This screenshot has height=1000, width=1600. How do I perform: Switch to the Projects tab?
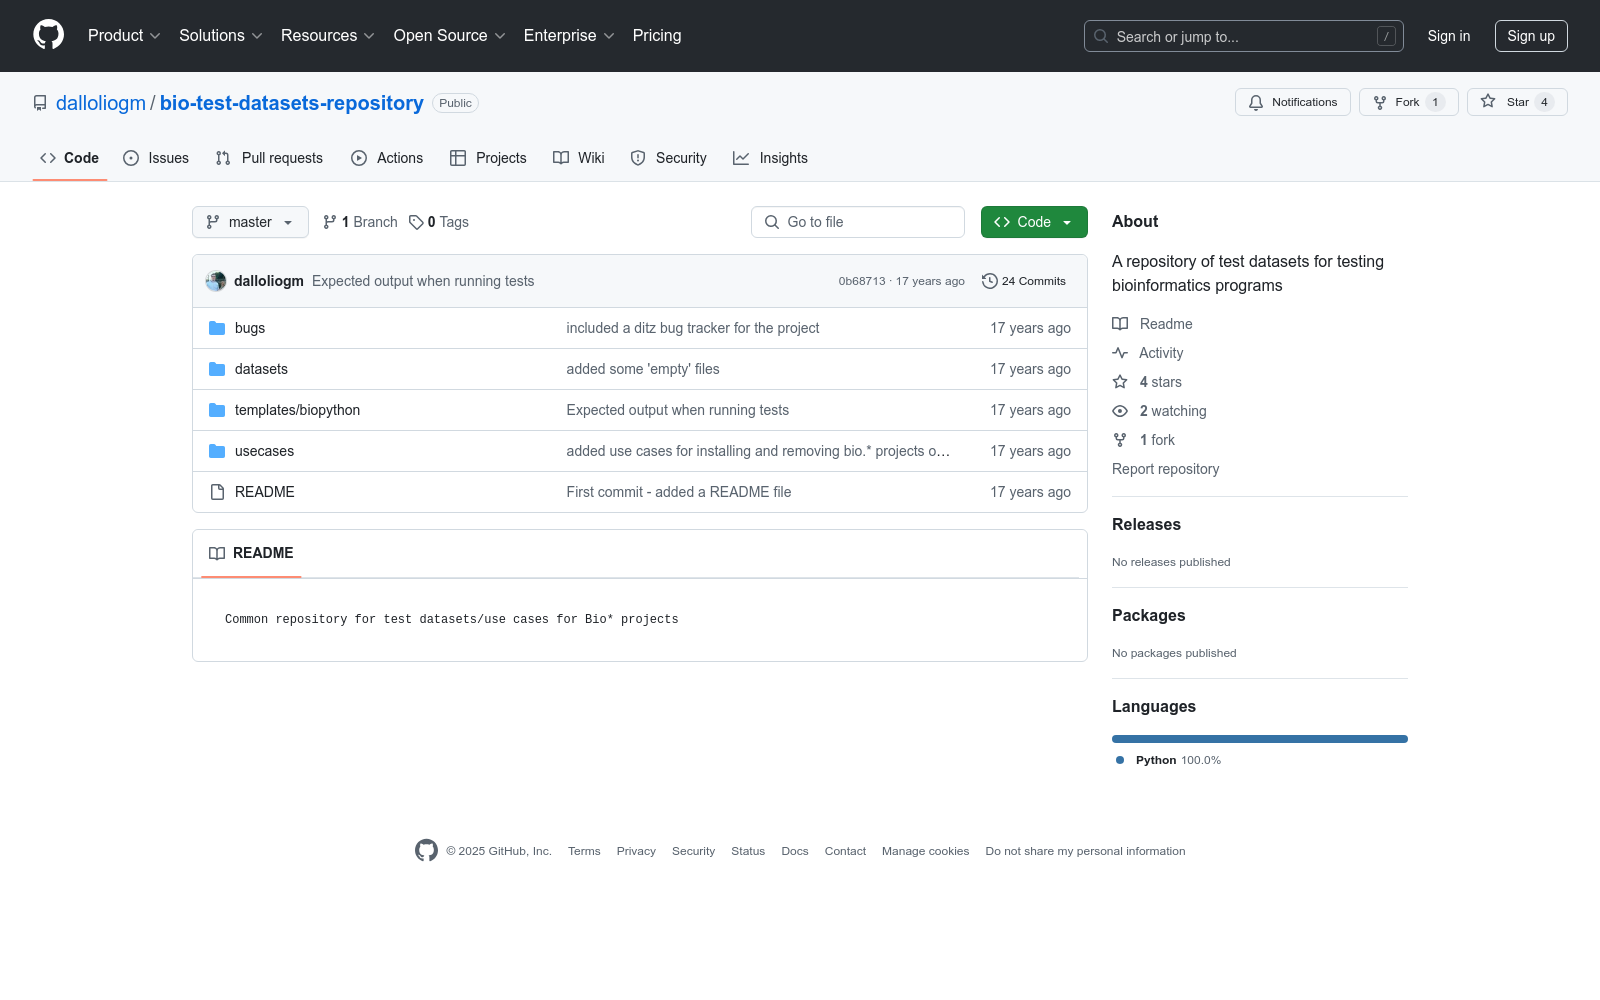click(x=488, y=158)
